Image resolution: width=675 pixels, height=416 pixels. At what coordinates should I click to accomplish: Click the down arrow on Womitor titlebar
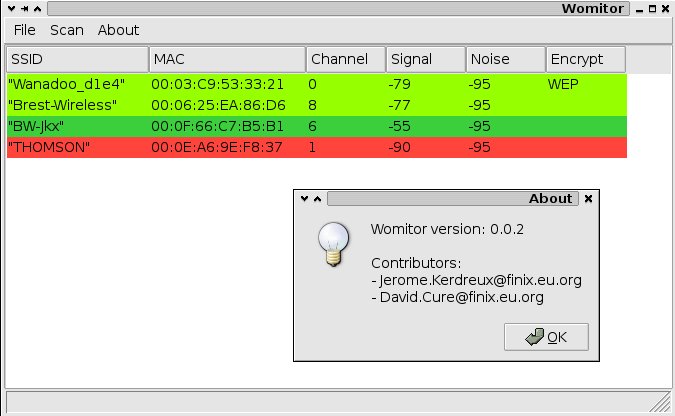(12, 9)
